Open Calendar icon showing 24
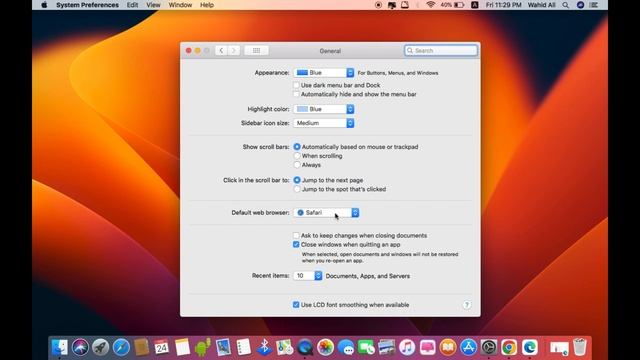640x360 pixels. click(162, 347)
